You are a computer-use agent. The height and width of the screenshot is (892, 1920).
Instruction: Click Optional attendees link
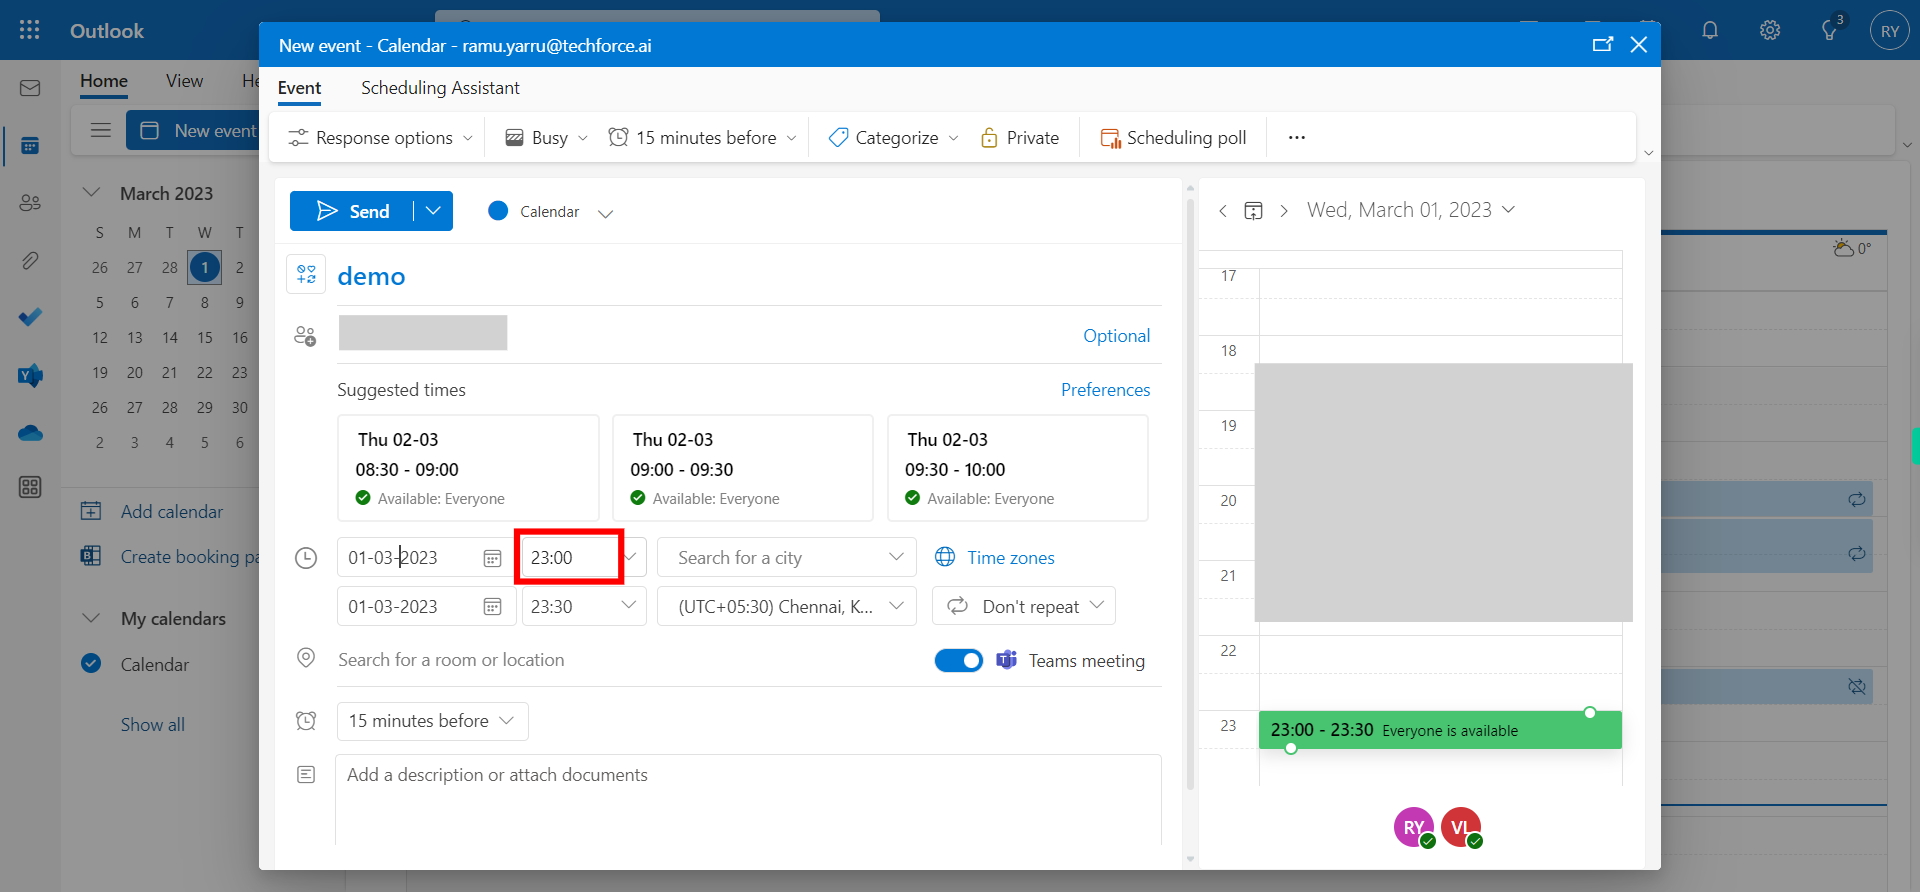[x=1116, y=336]
